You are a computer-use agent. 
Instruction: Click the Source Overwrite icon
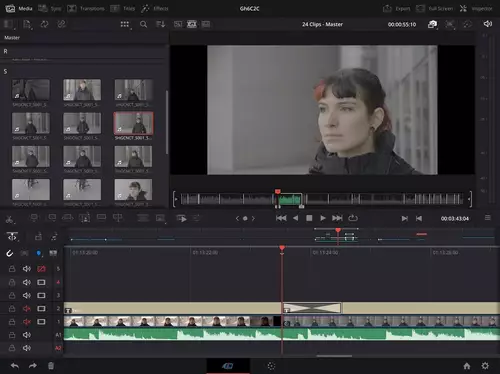click(117, 218)
